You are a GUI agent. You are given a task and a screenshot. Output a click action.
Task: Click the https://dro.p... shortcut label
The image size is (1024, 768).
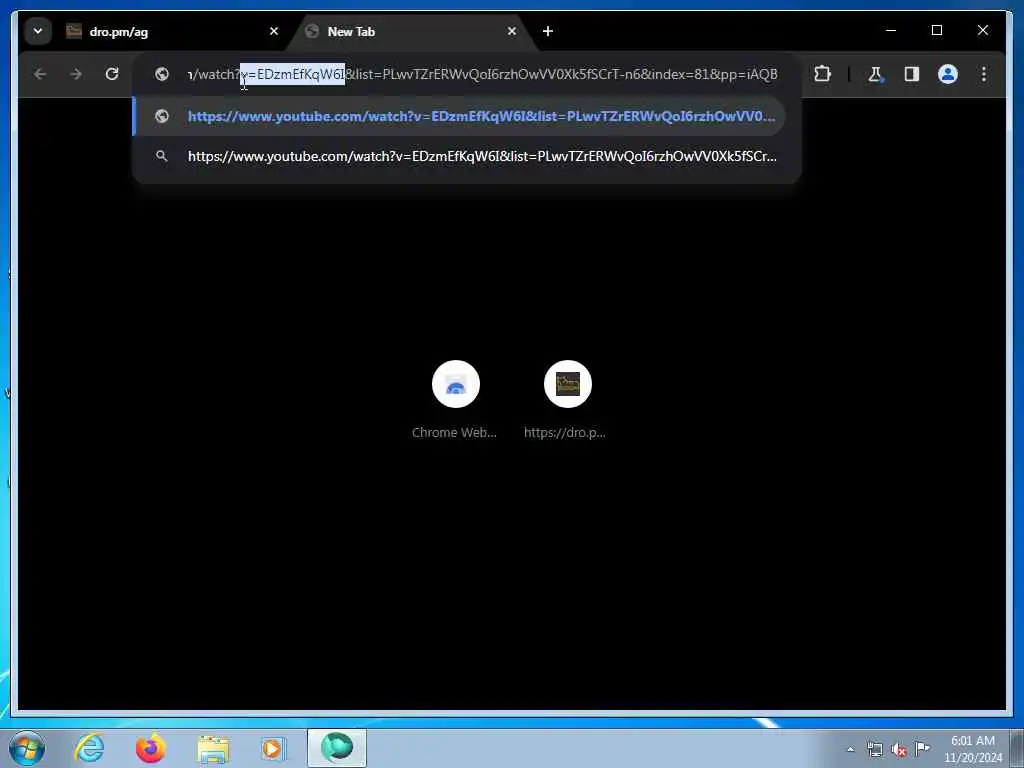(565, 432)
